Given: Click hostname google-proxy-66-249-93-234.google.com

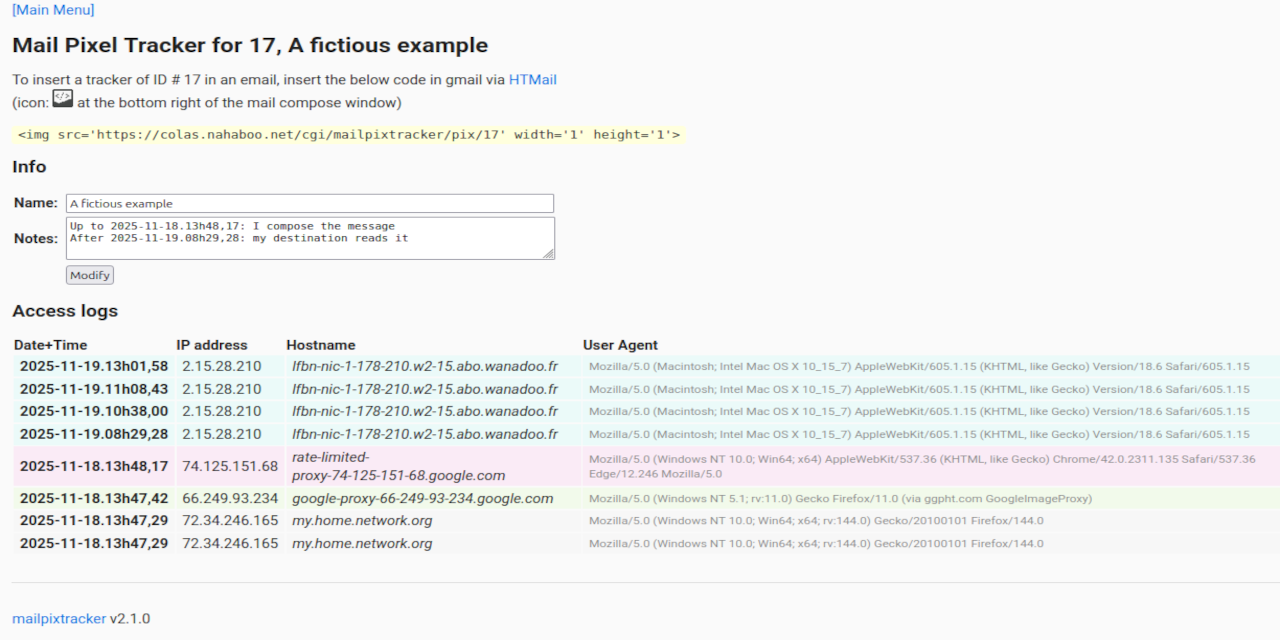Looking at the screenshot, I should 422,499.
